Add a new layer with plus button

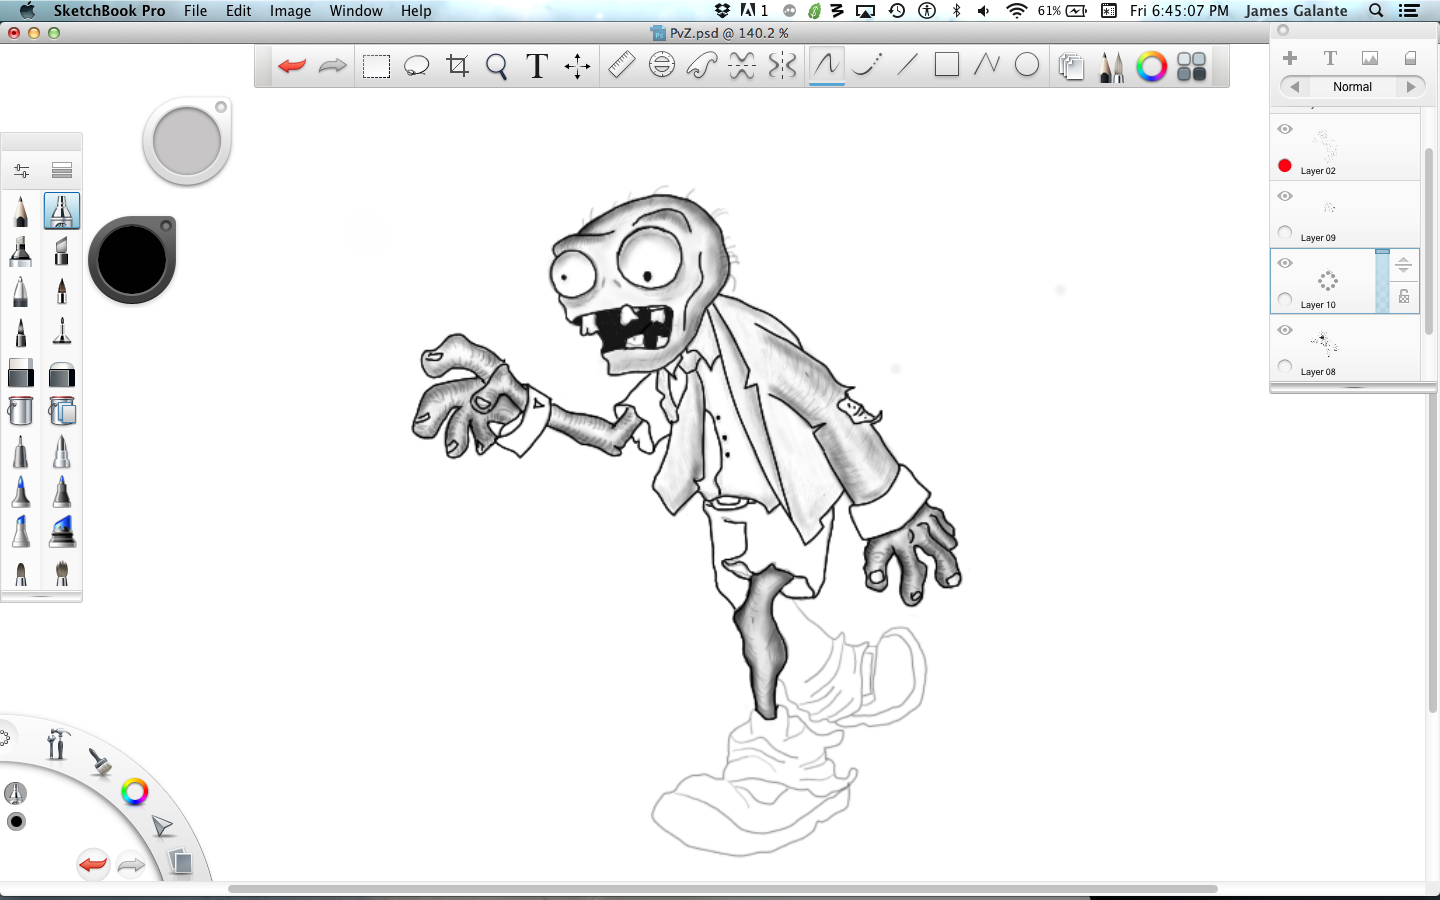1290,58
